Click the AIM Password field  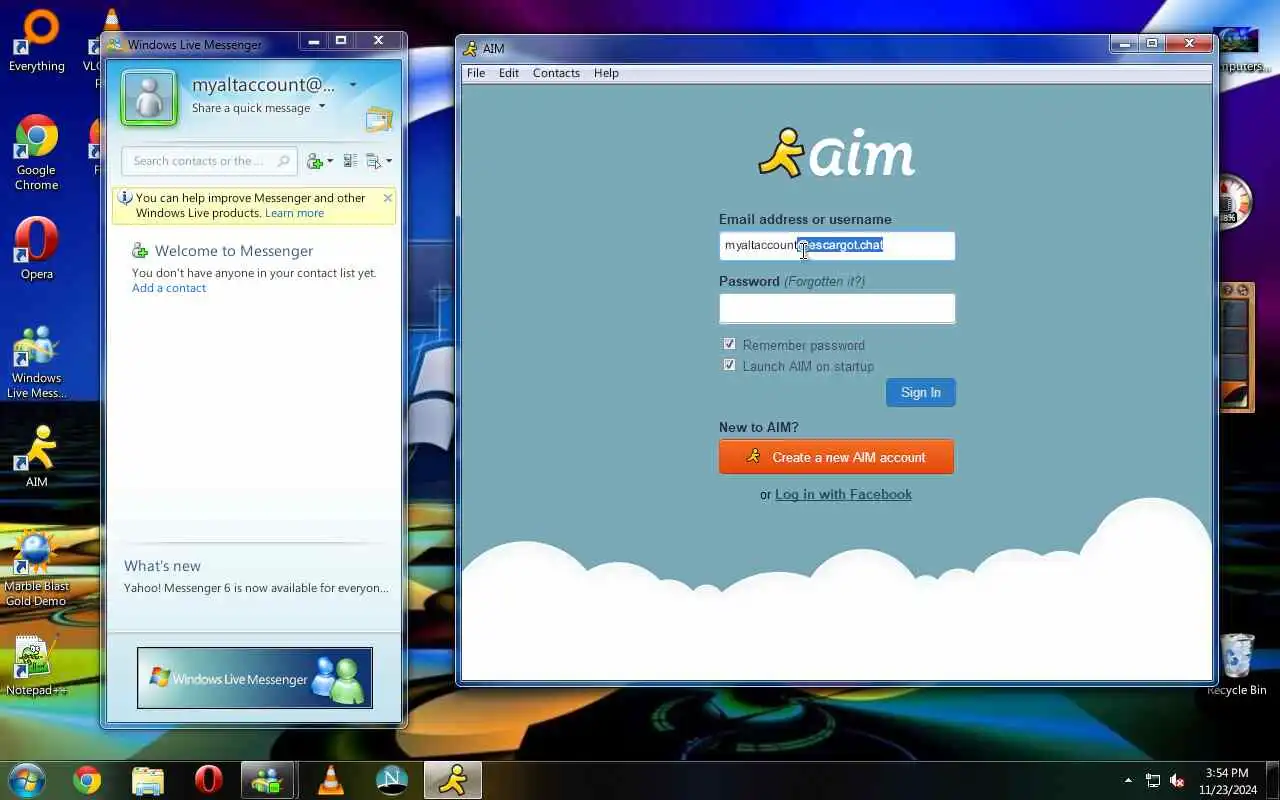pyautogui.click(x=837, y=308)
